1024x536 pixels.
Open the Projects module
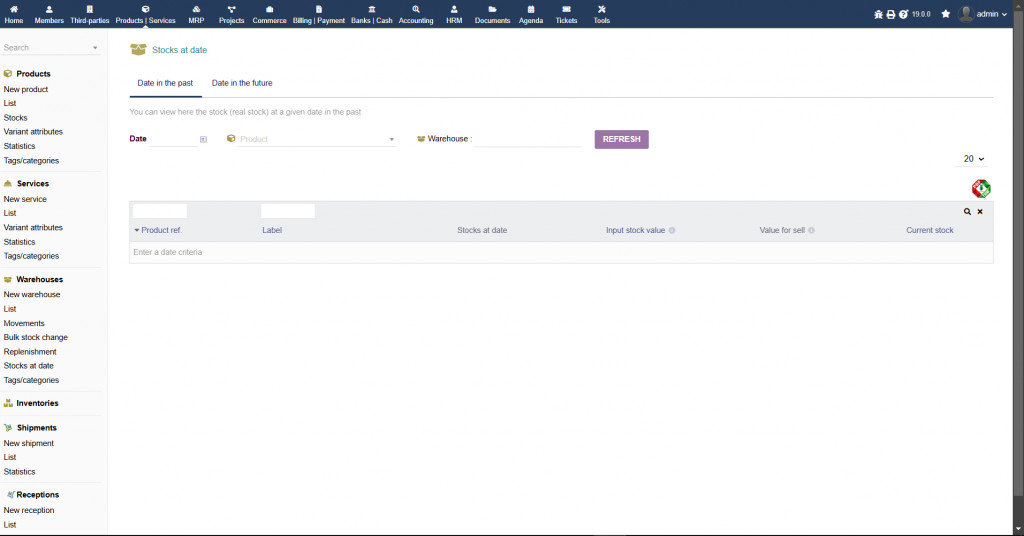(231, 14)
